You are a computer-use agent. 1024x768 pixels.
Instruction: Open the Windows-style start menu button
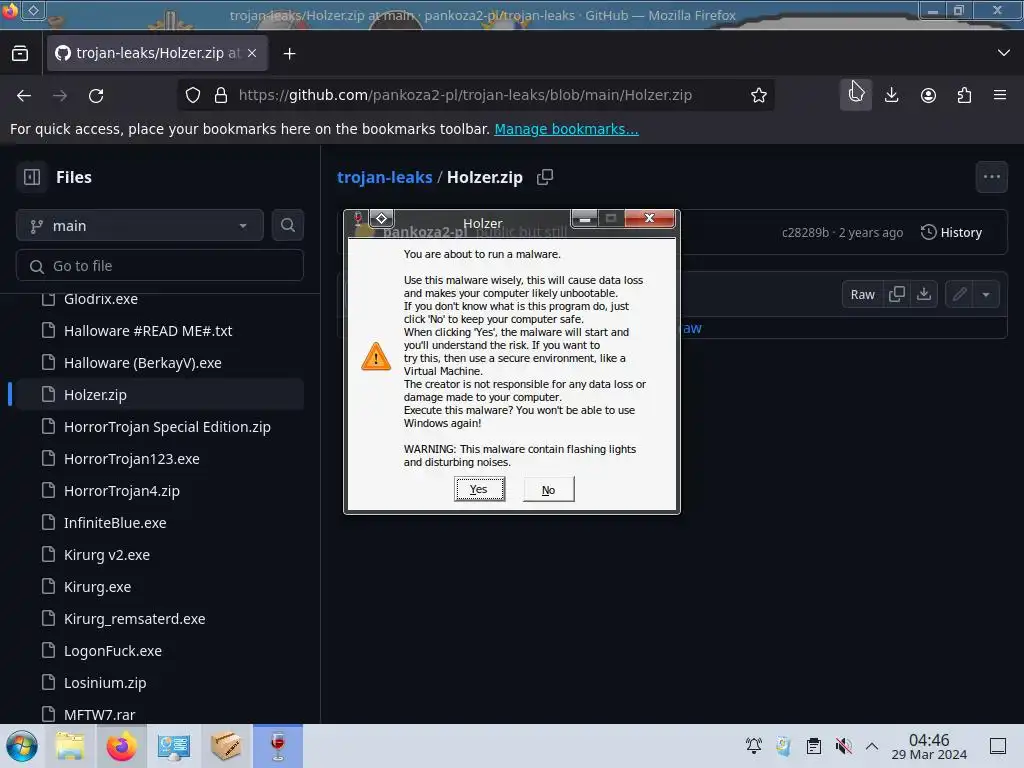coord(22,746)
